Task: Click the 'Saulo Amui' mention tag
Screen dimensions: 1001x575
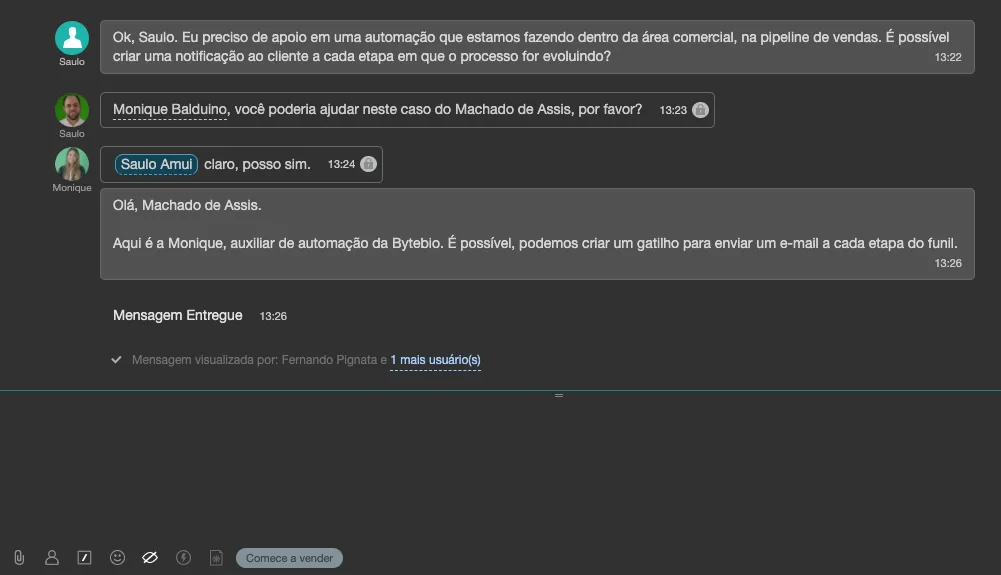Action: pos(156,164)
